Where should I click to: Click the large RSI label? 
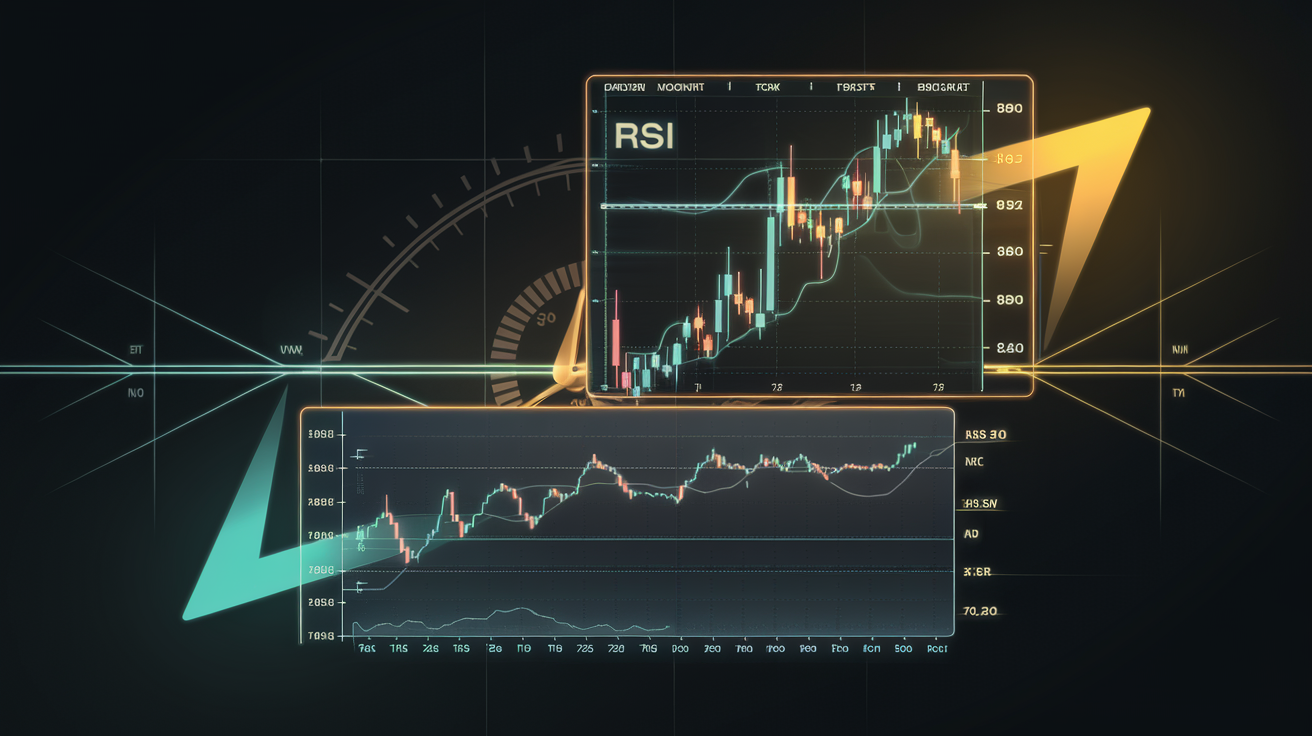click(x=644, y=137)
